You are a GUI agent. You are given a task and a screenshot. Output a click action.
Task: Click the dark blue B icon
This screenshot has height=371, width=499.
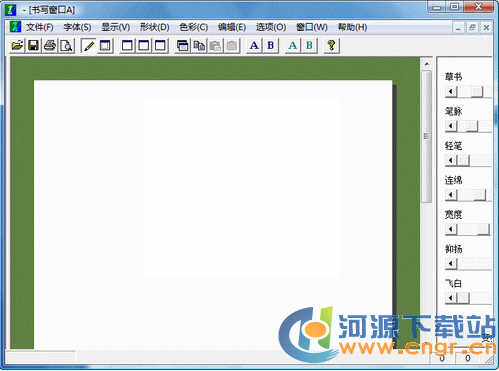(x=271, y=45)
